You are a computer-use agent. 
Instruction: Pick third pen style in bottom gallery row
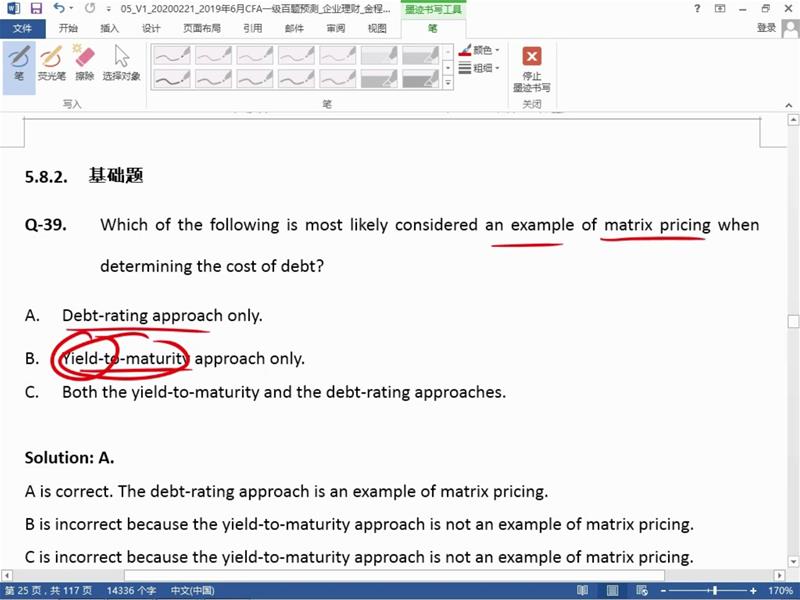(255, 79)
